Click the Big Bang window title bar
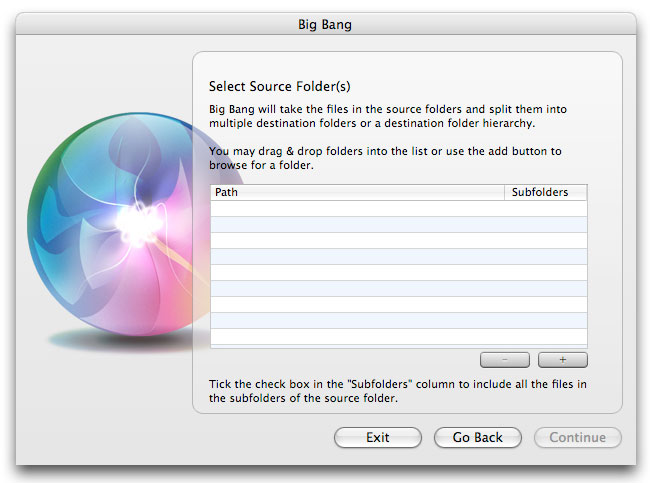Viewport: 652px width, 483px height. pos(326,24)
